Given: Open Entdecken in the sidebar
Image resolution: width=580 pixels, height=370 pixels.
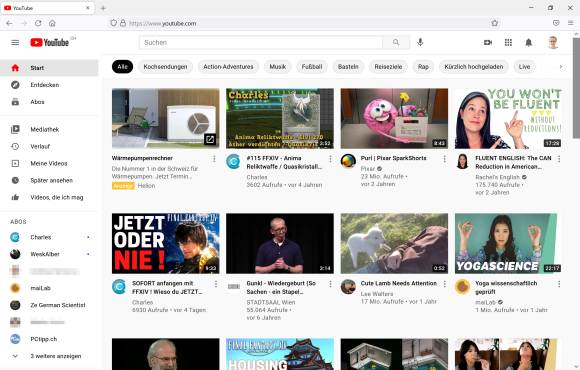Looking at the screenshot, I should (49, 85).
